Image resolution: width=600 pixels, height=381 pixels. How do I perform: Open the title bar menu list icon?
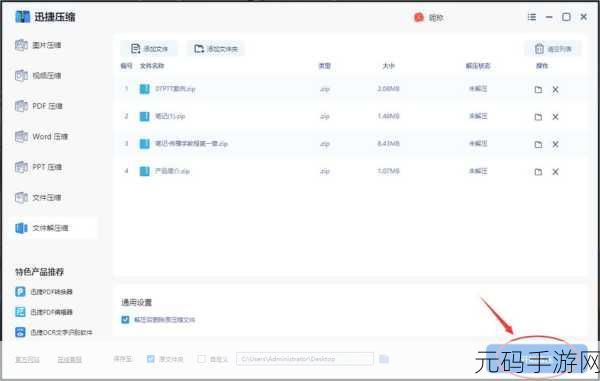coord(532,17)
